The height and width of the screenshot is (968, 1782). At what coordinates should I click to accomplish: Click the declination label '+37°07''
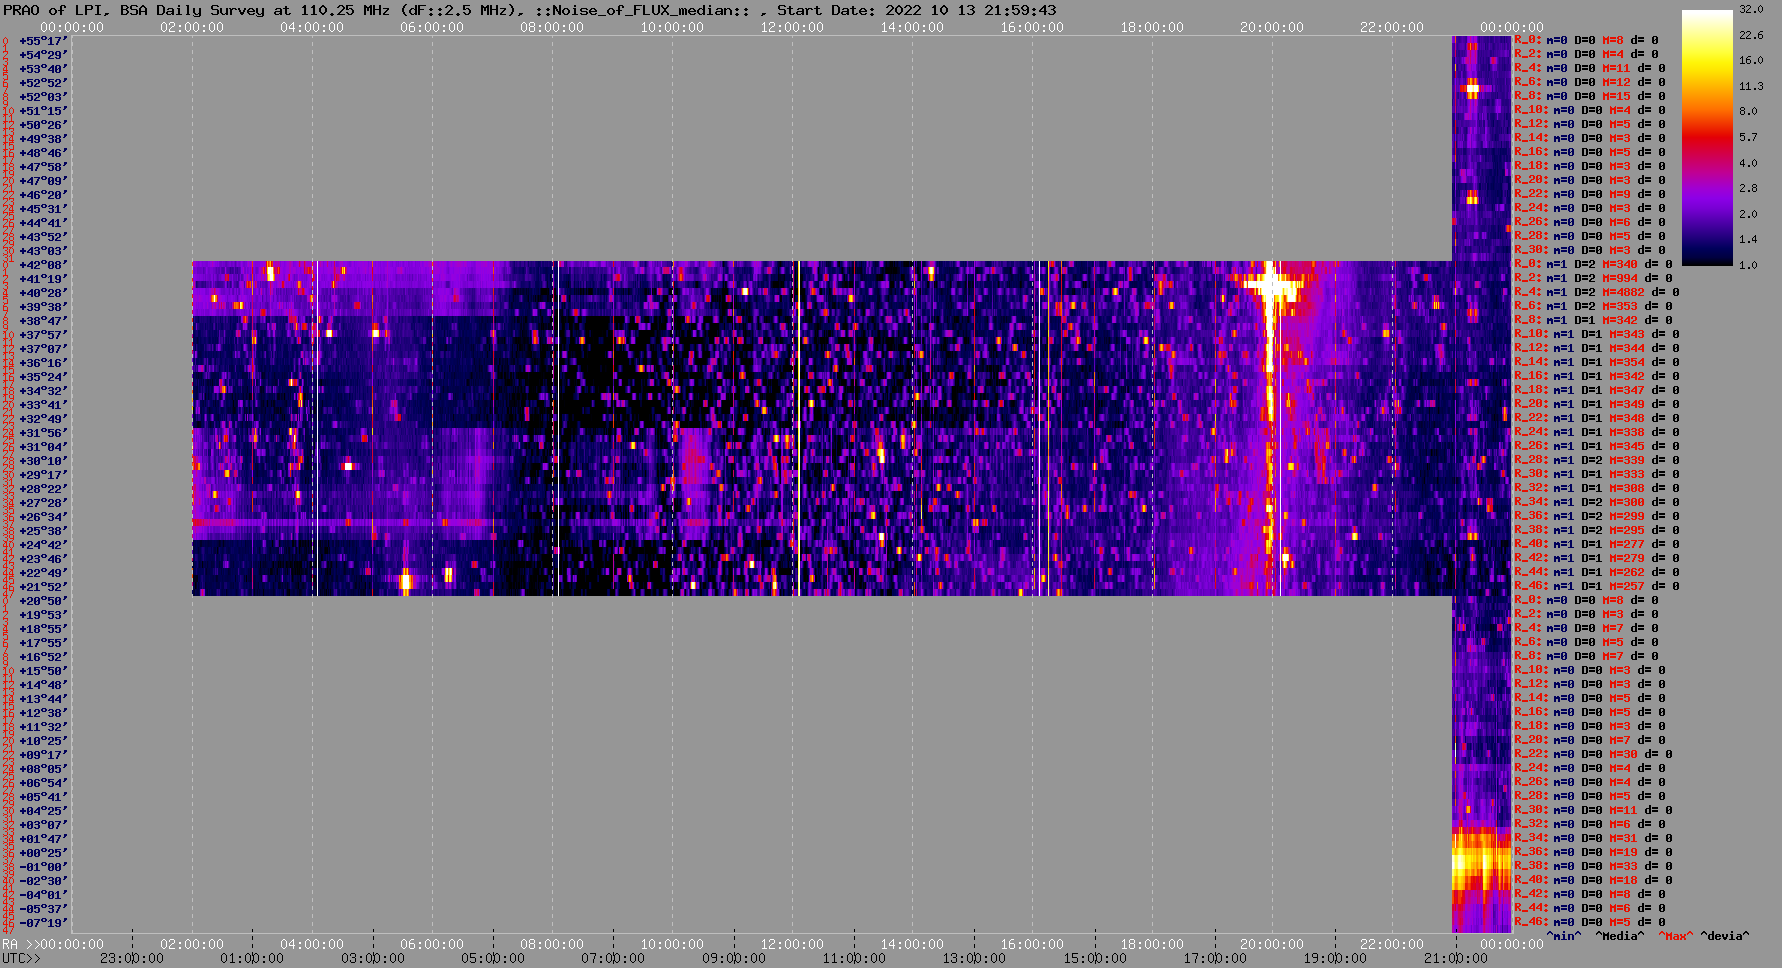pyautogui.click(x=43, y=349)
